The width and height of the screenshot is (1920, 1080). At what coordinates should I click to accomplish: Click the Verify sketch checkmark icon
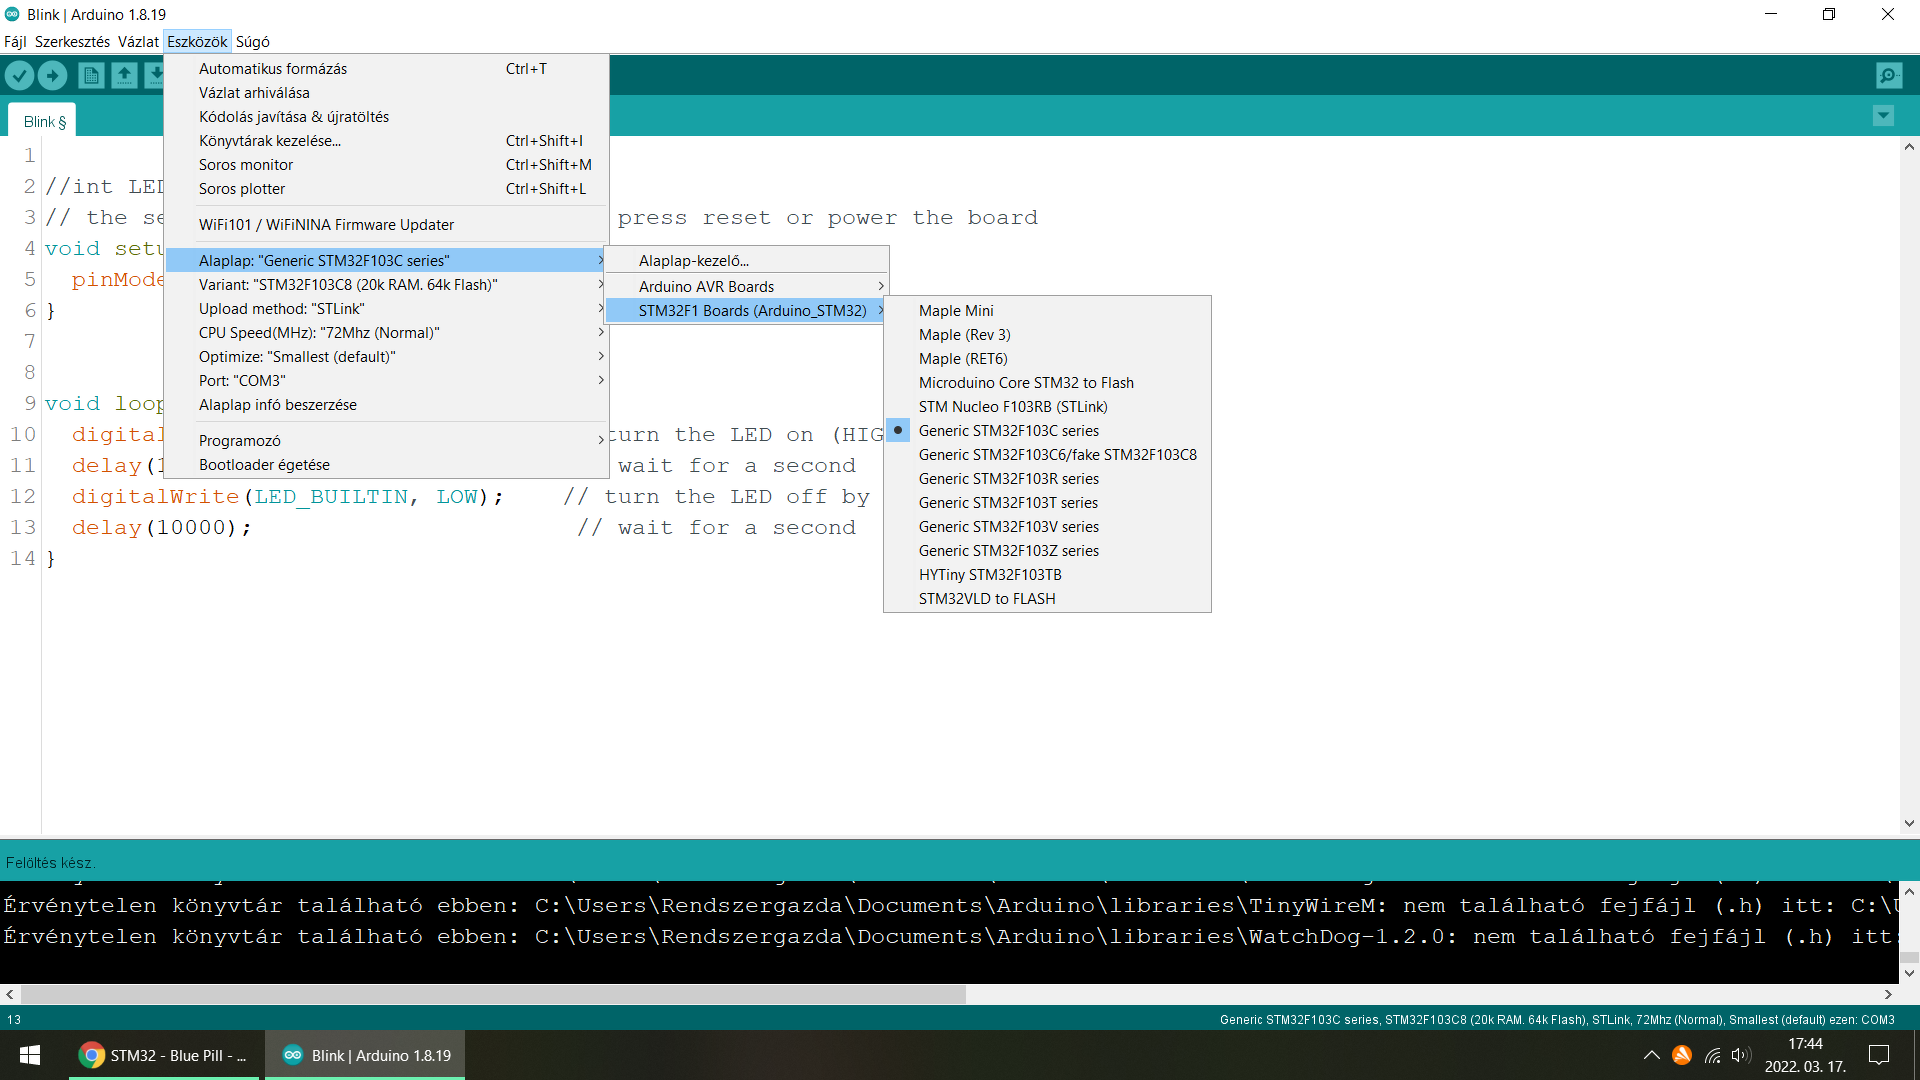click(x=19, y=75)
